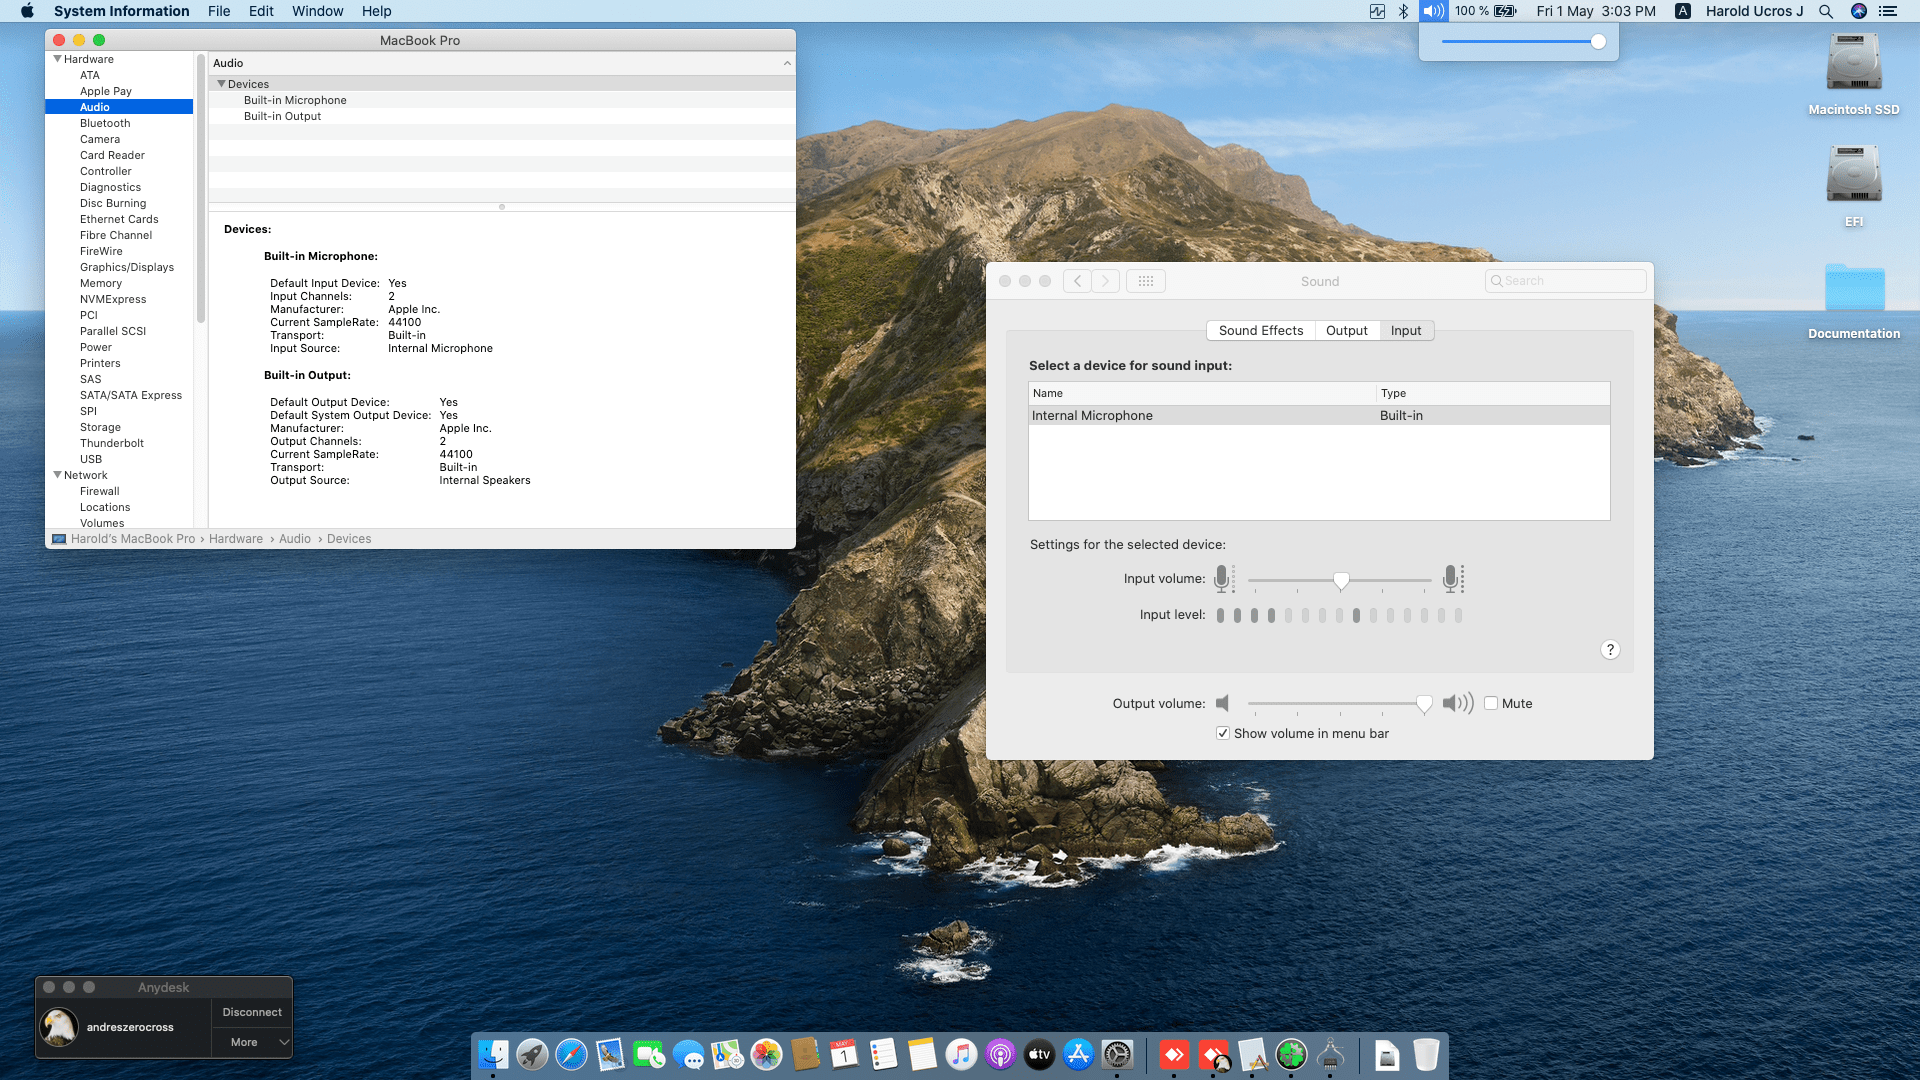Click the battery status icon in menu bar
The width and height of the screenshot is (1920, 1080).
click(x=1505, y=11)
